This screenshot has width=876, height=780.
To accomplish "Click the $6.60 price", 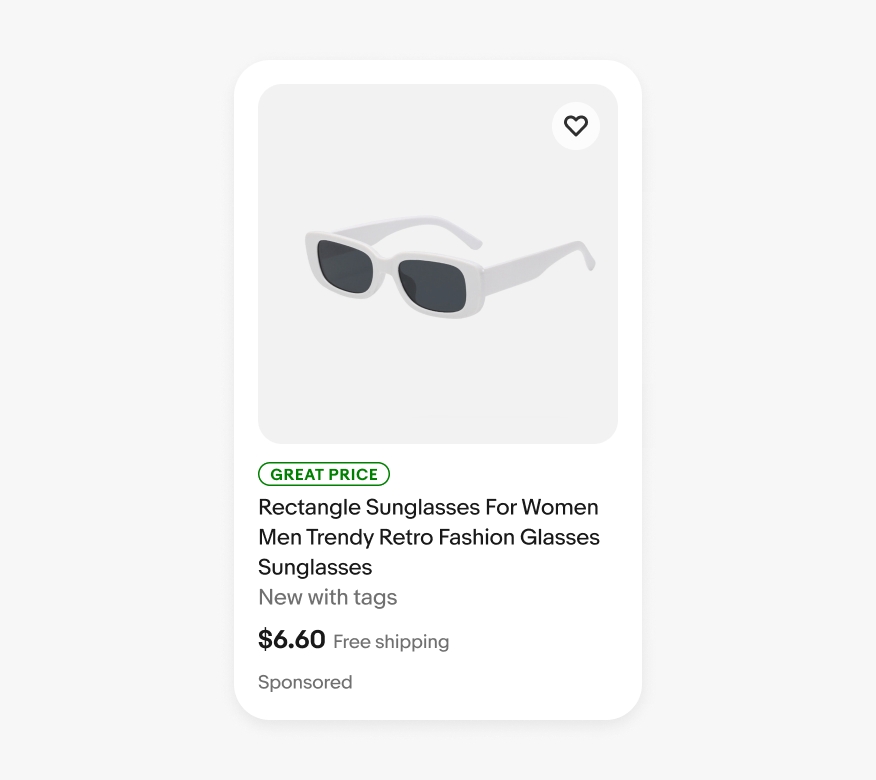I will 291,640.
